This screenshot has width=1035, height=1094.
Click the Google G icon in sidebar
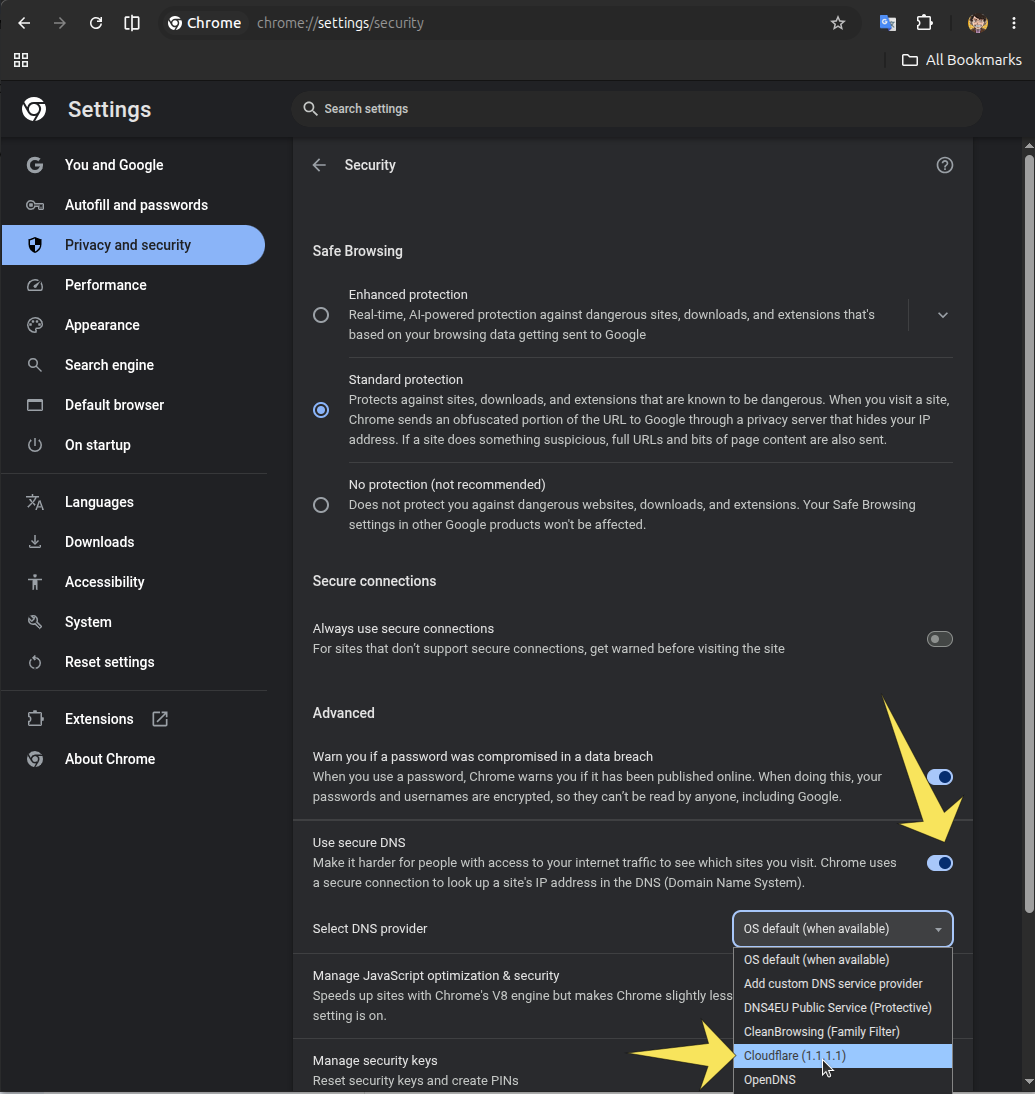(35, 165)
